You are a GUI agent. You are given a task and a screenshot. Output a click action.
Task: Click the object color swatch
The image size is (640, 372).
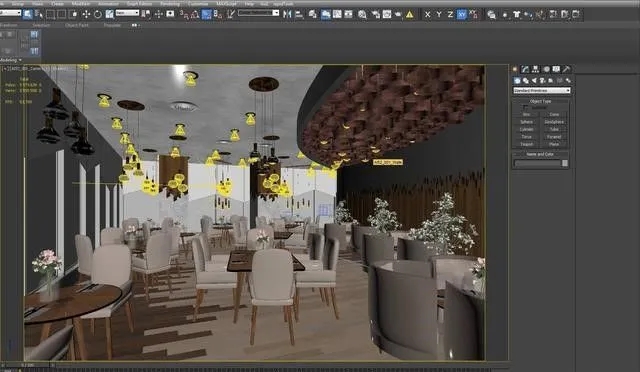click(565, 163)
